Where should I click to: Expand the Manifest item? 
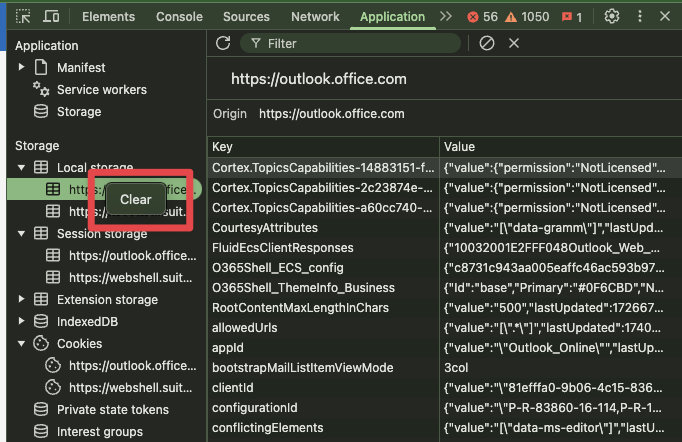[22, 68]
